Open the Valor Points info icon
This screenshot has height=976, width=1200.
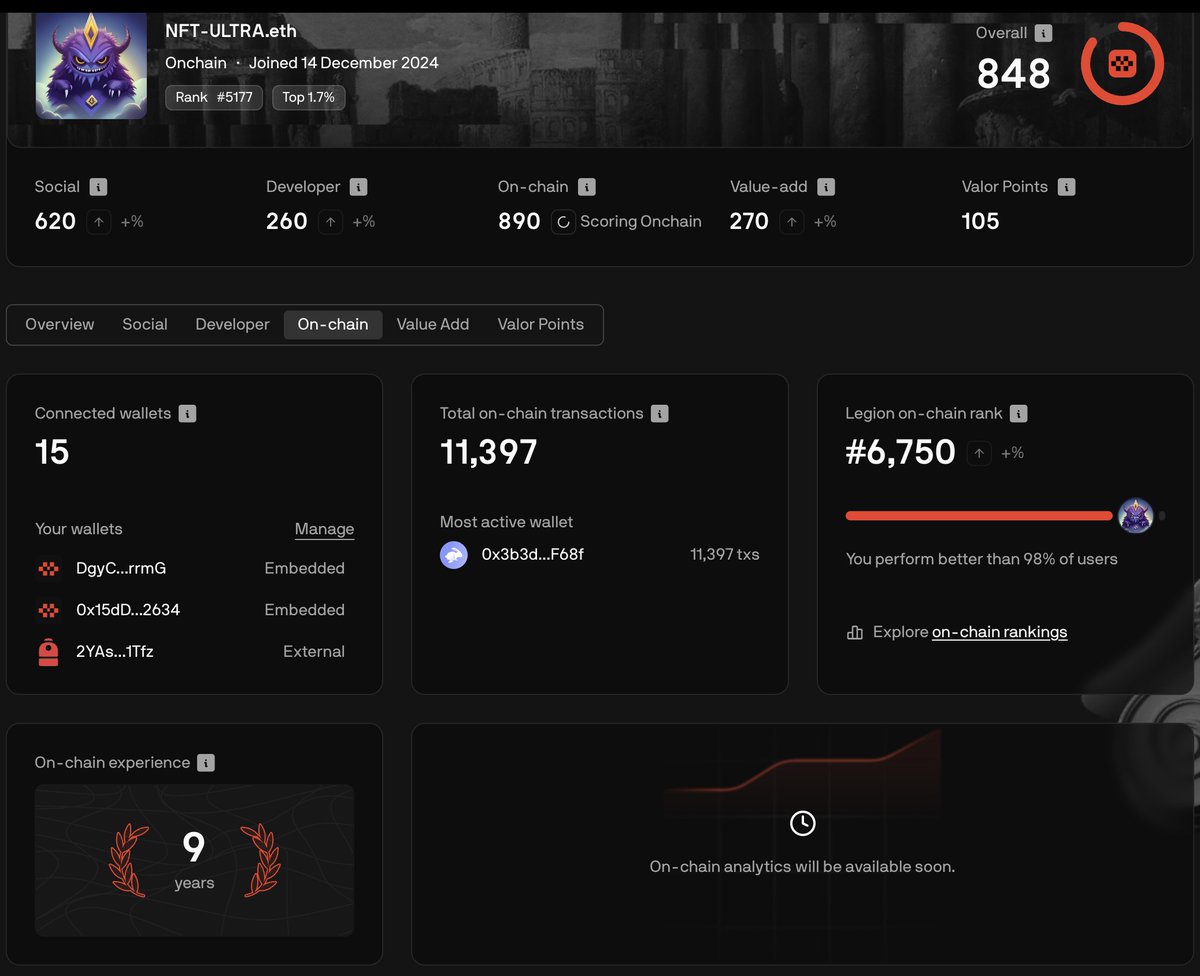pyautogui.click(x=1067, y=187)
